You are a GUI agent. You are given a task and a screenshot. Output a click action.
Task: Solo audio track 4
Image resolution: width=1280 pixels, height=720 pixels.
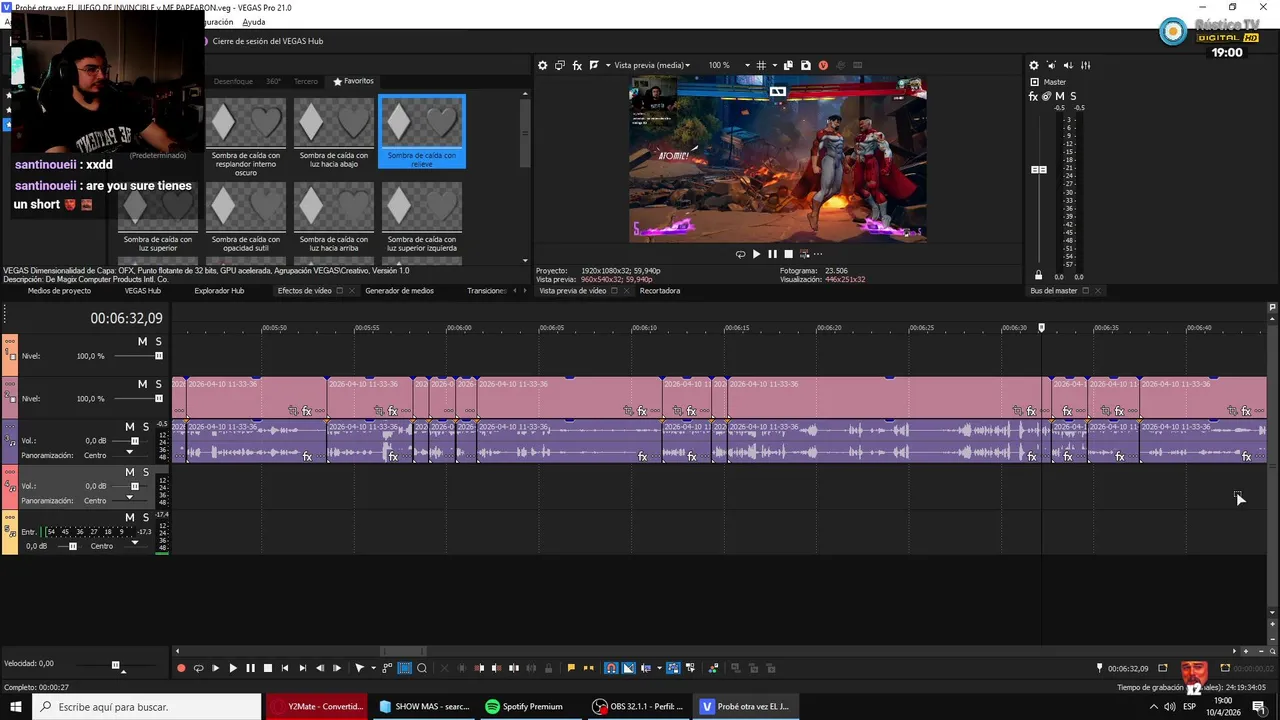pos(145,472)
